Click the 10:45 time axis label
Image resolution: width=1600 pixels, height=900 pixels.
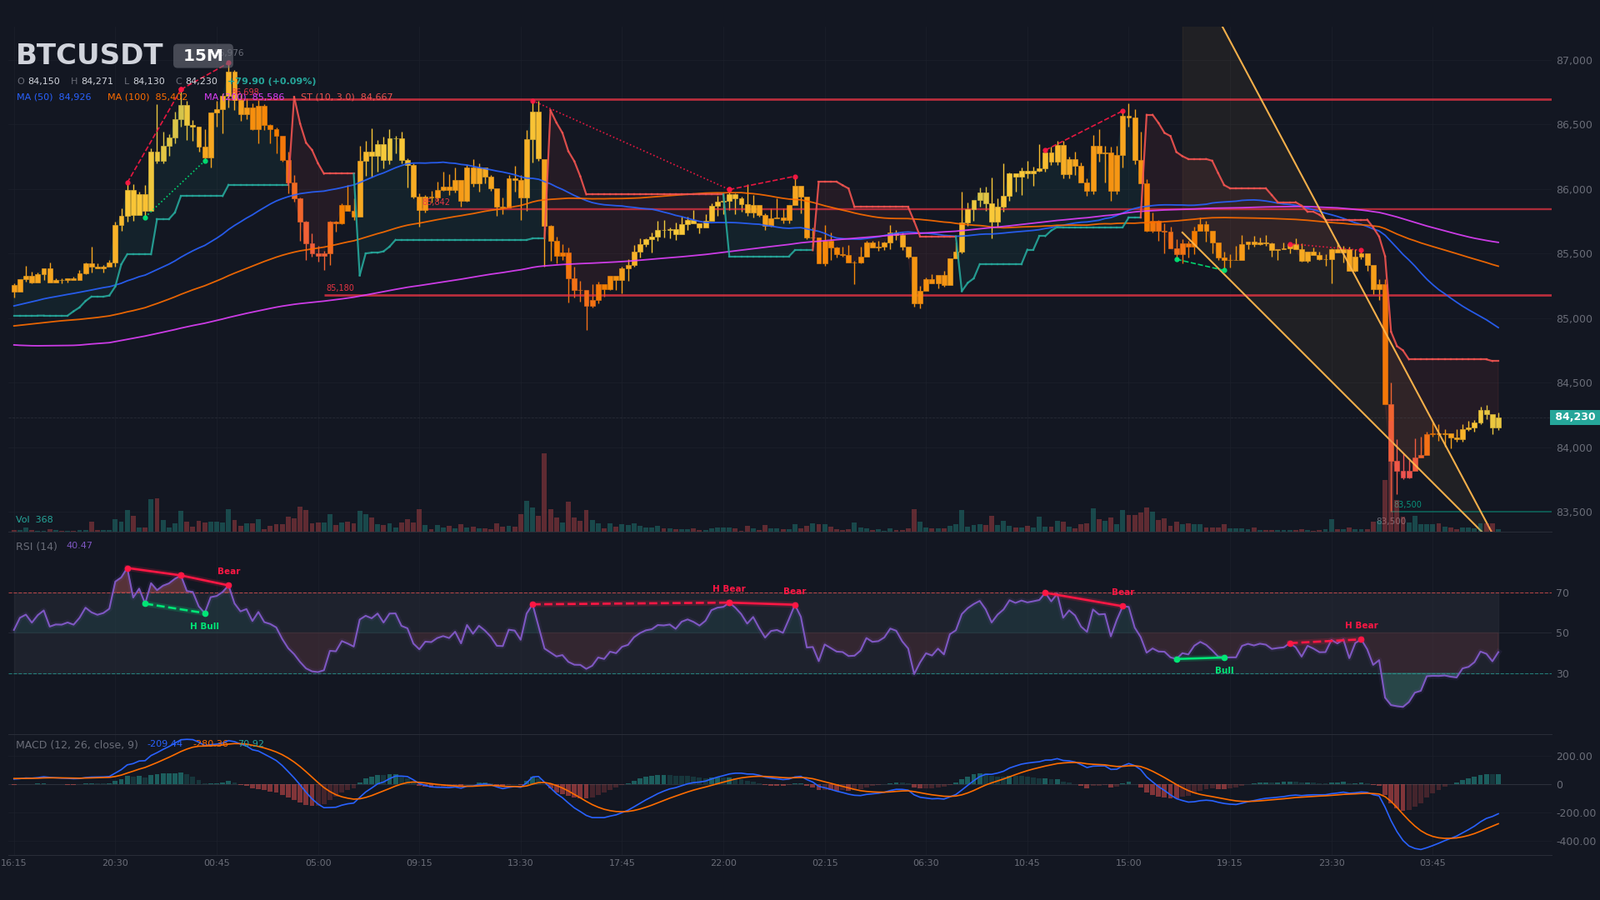click(x=1027, y=863)
